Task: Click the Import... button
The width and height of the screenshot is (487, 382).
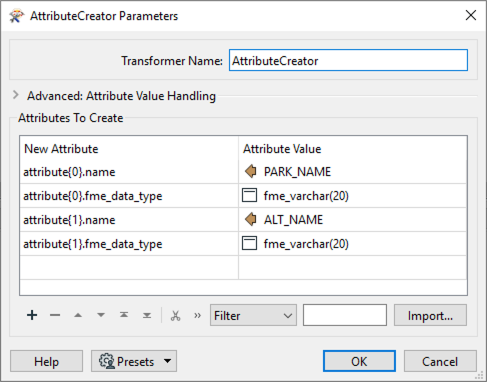Action: 430,315
